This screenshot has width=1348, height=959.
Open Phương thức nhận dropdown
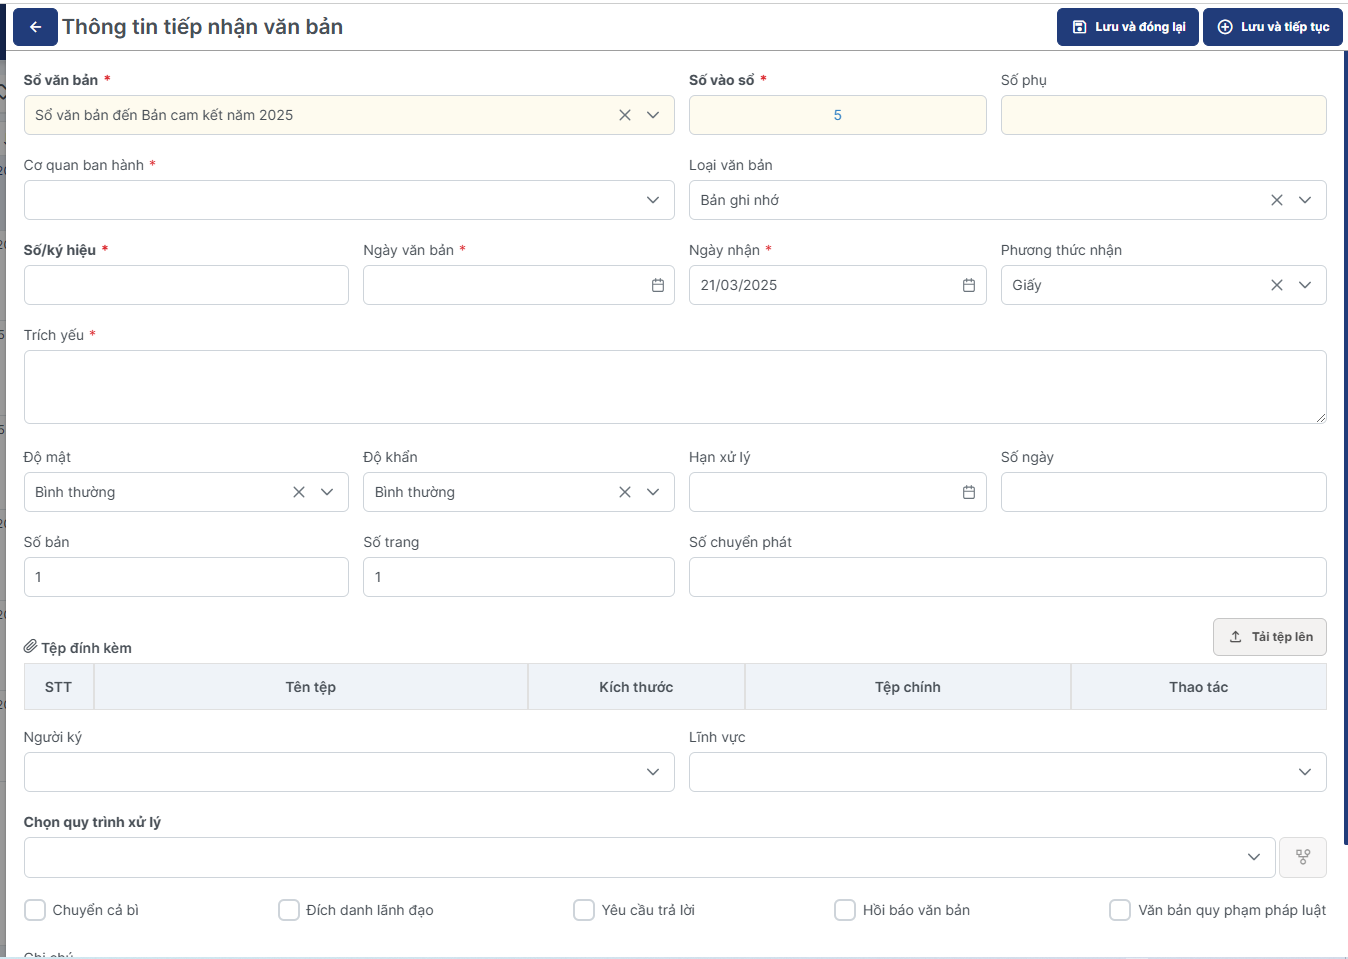[x=1305, y=285]
